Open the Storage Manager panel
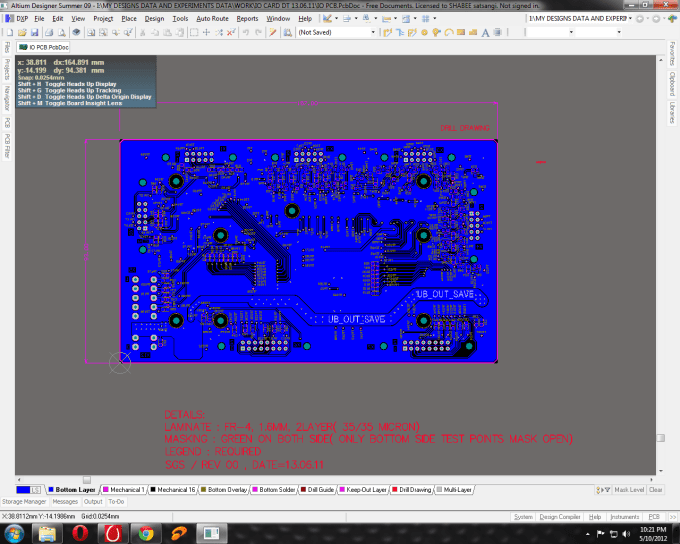This screenshot has width=680, height=544. pyautogui.click(x=24, y=501)
